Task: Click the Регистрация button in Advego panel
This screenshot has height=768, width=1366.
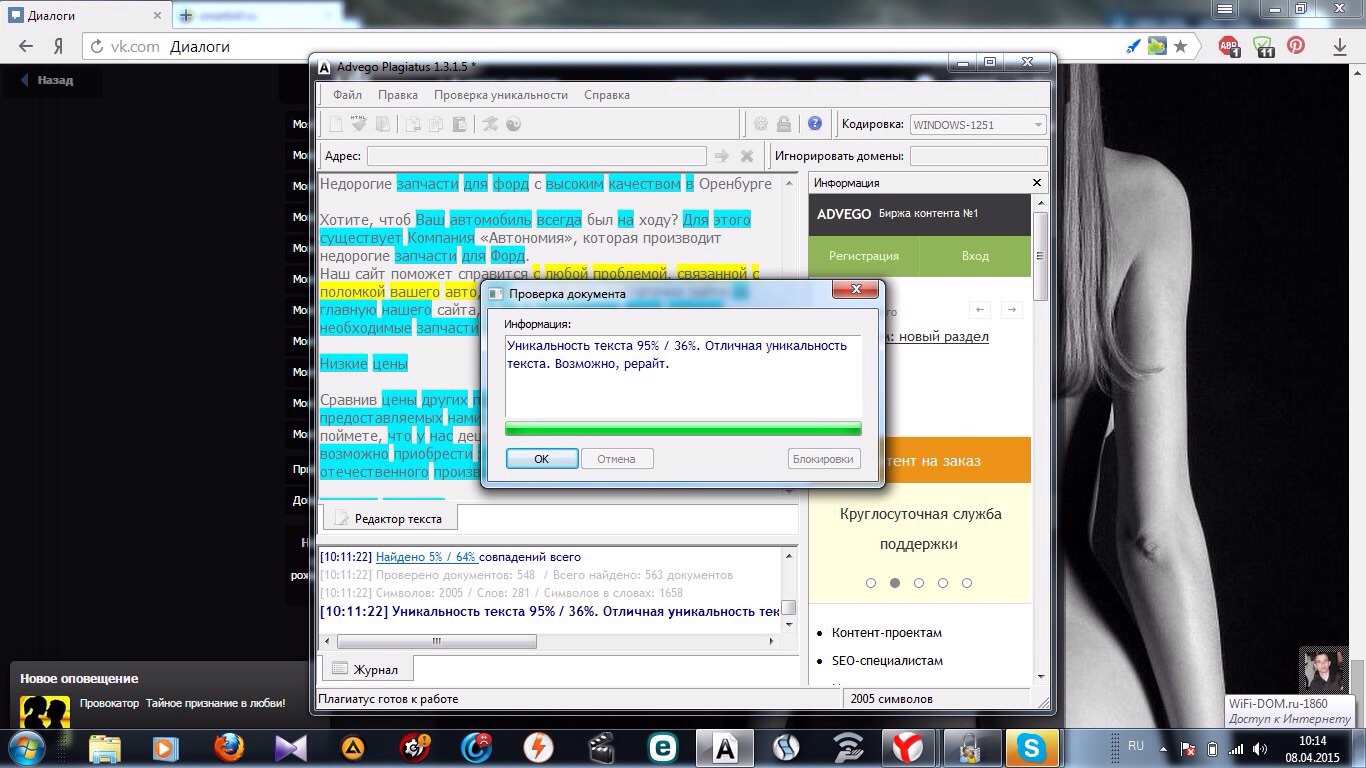Action: (x=864, y=256)
